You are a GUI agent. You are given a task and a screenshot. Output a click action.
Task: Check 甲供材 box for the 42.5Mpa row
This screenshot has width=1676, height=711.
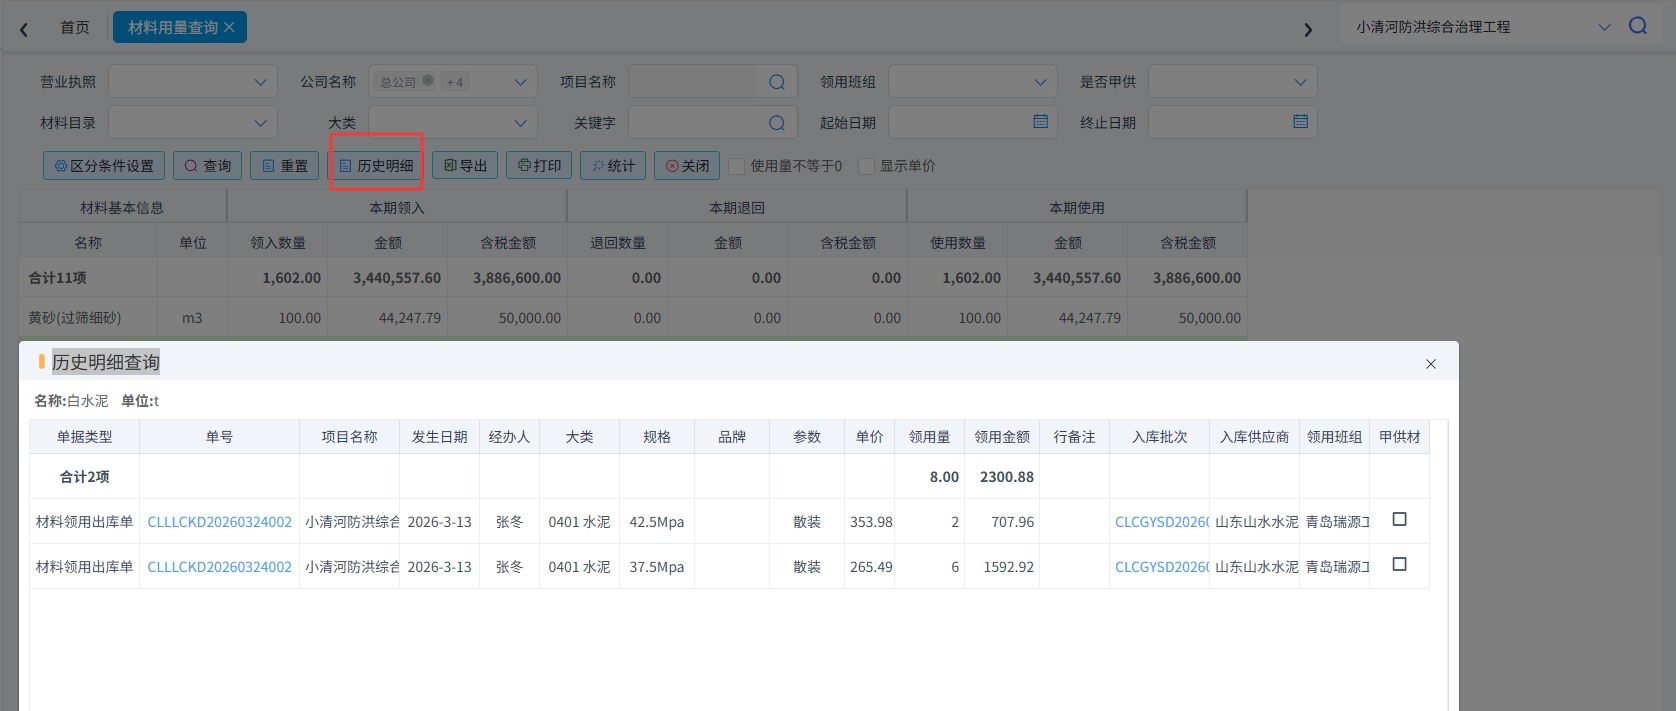point(1400,520)
